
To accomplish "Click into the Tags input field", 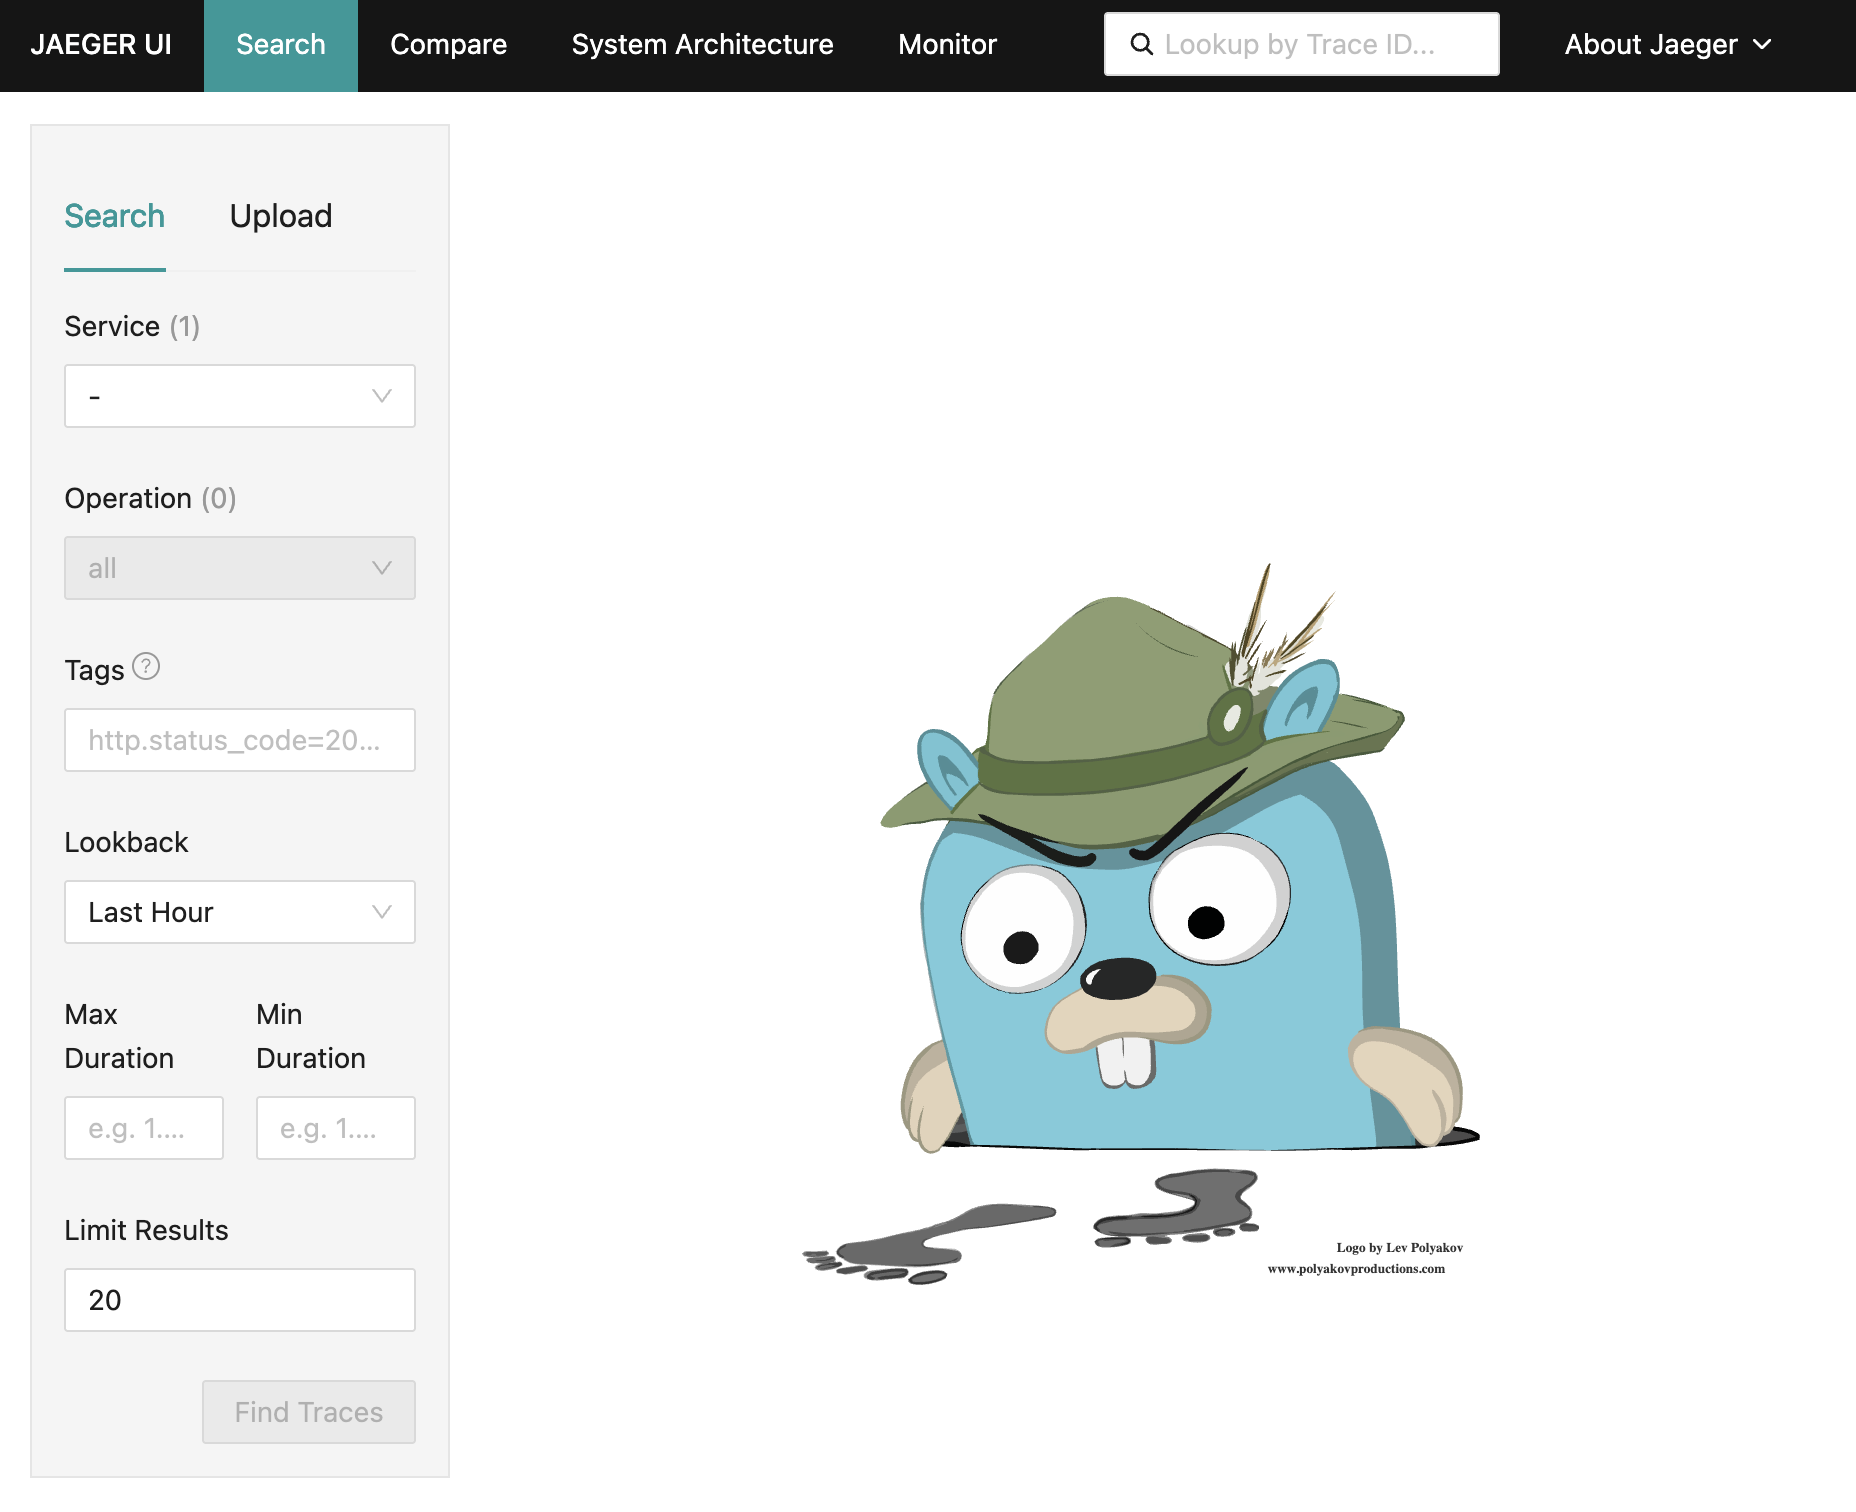I will pyautogui.click(x=239, y=740).
